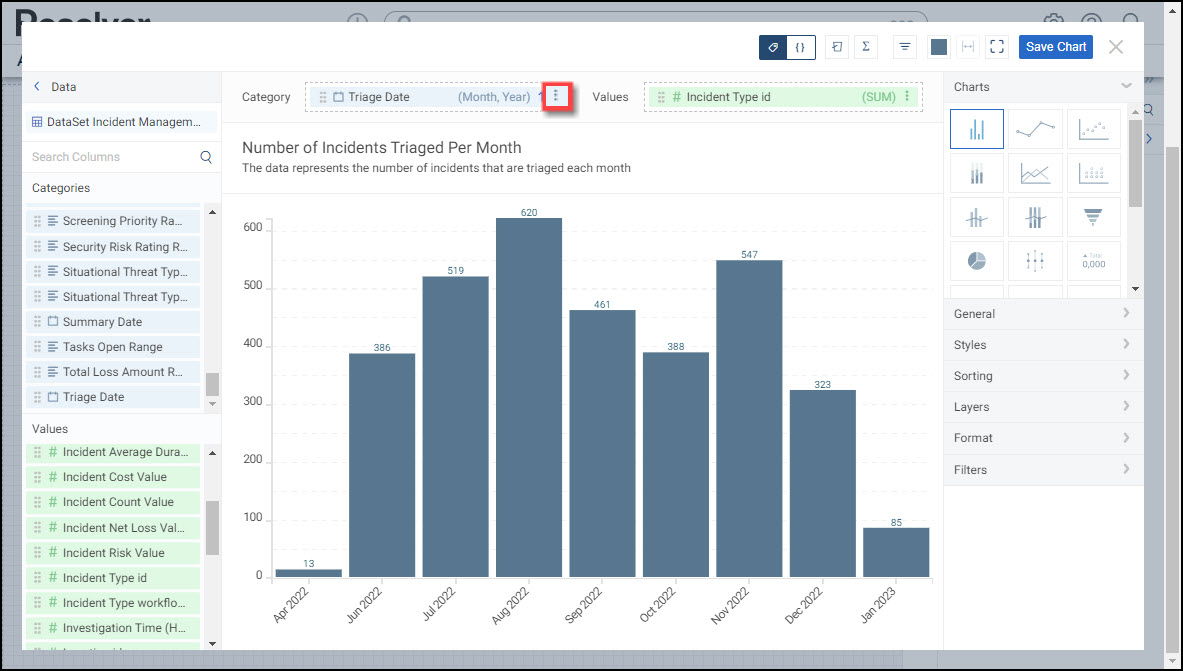Open Triage Date category options menu

(557, 97)
